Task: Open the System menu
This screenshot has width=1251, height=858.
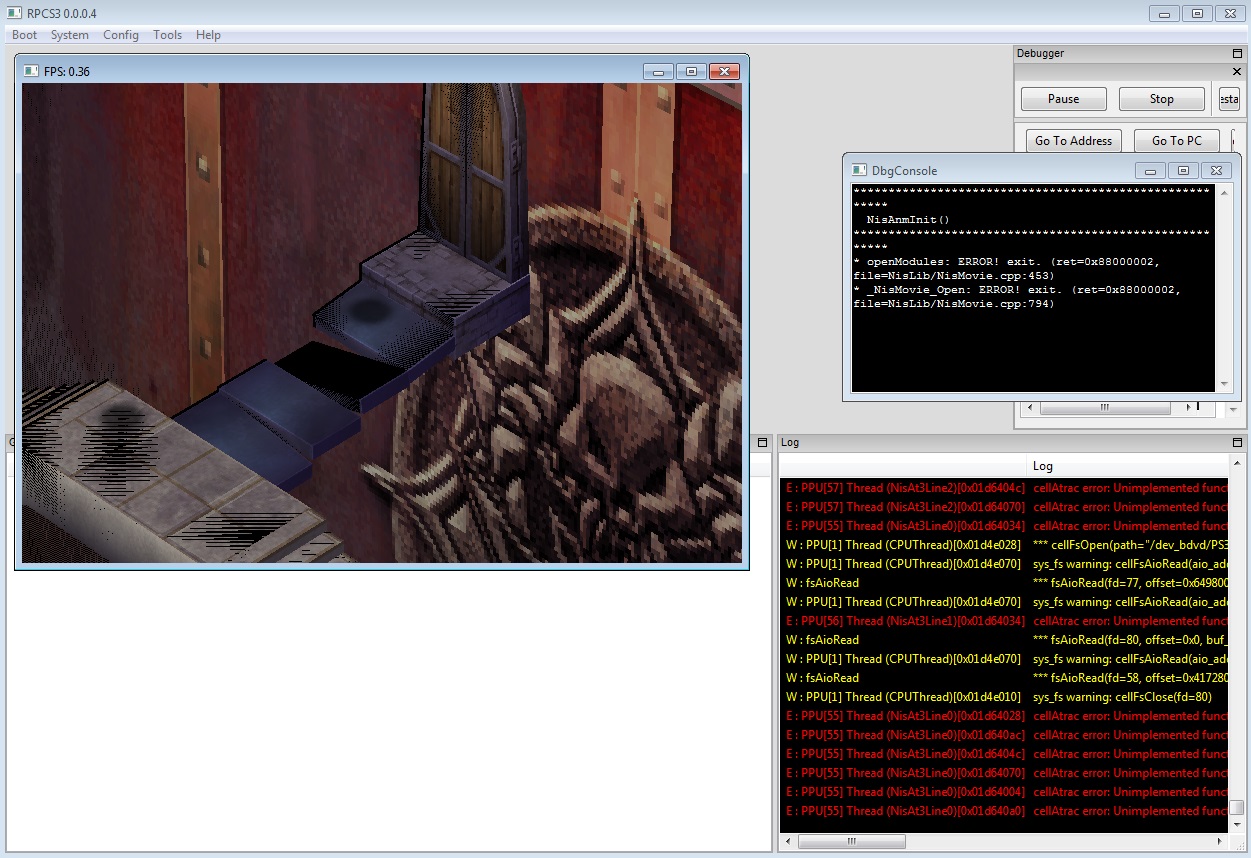Action: (x=70, y=35)
